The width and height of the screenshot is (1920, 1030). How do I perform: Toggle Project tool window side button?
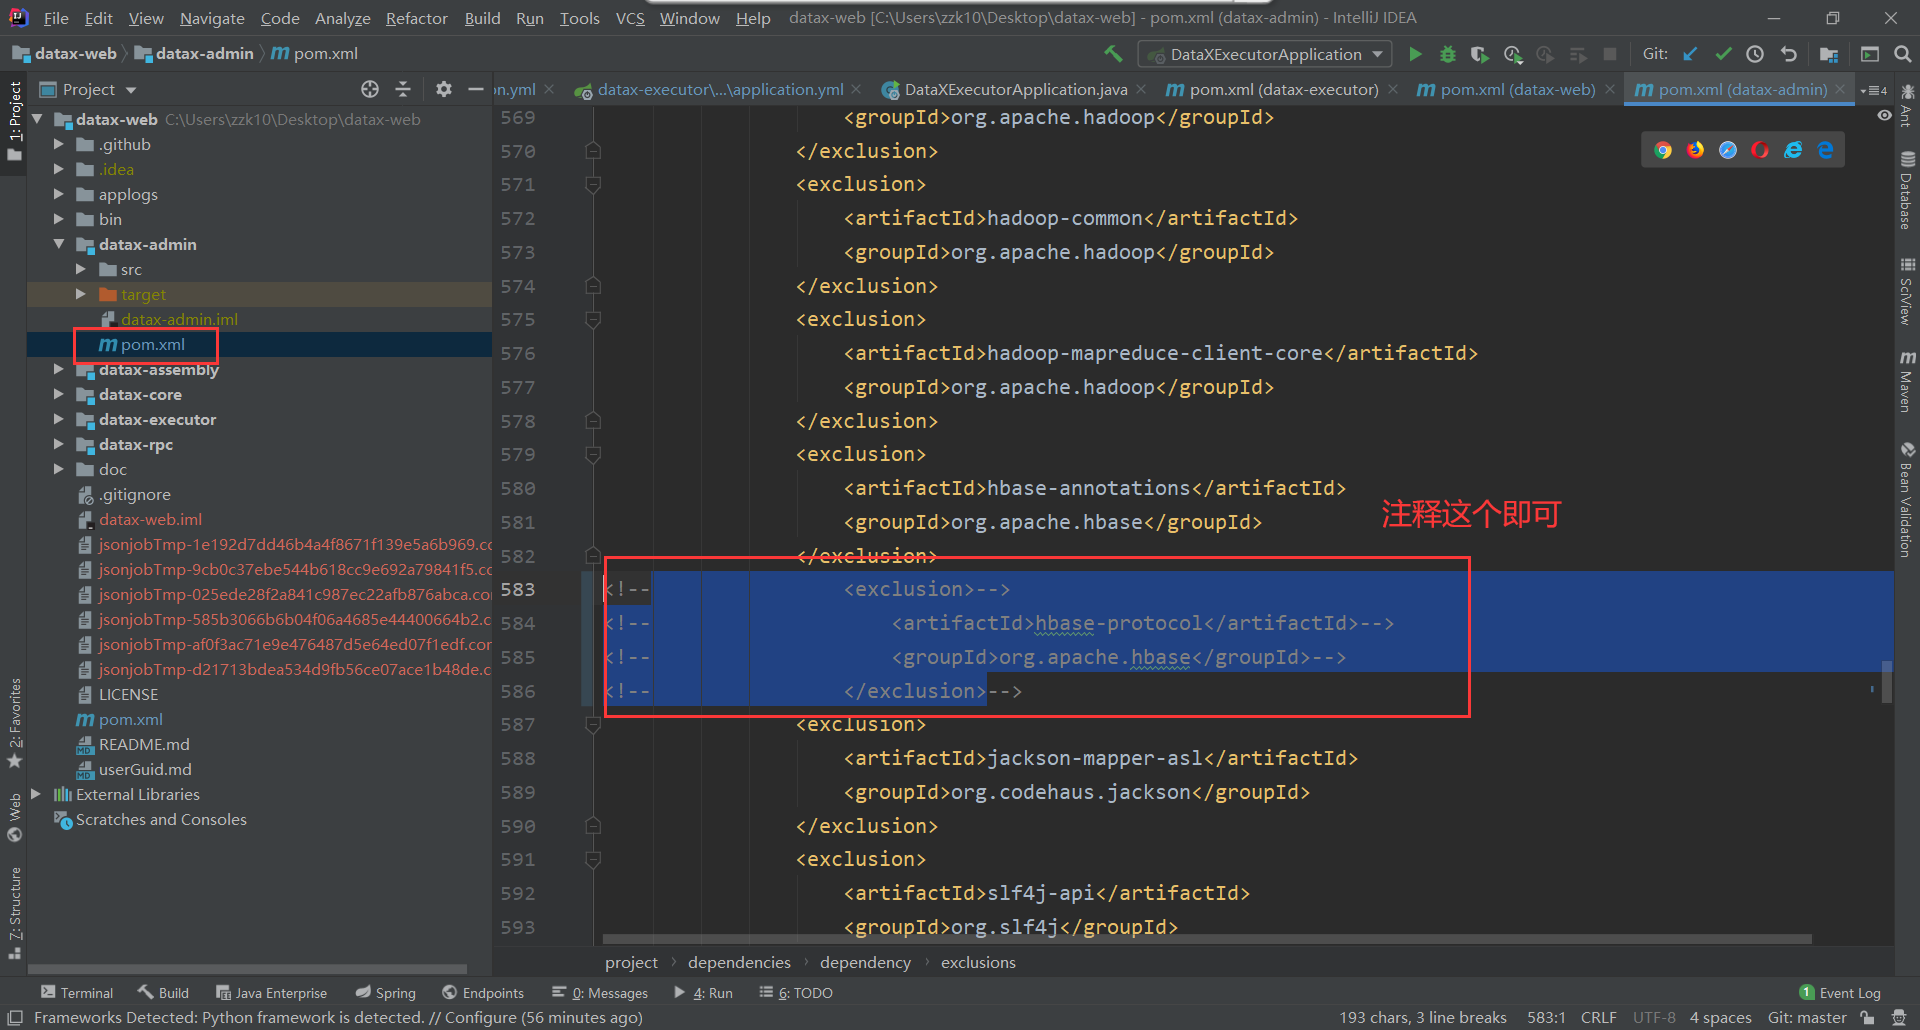[14, 121]
